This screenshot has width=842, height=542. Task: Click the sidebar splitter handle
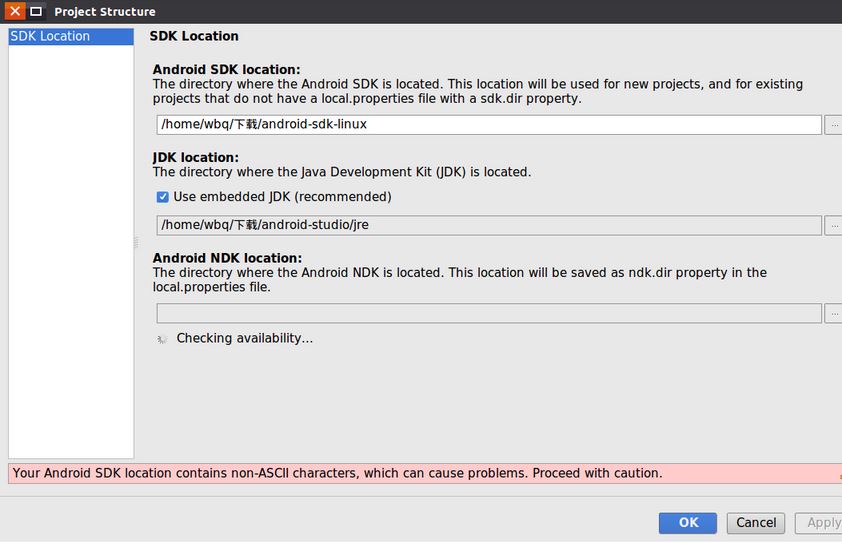[136, 242]
